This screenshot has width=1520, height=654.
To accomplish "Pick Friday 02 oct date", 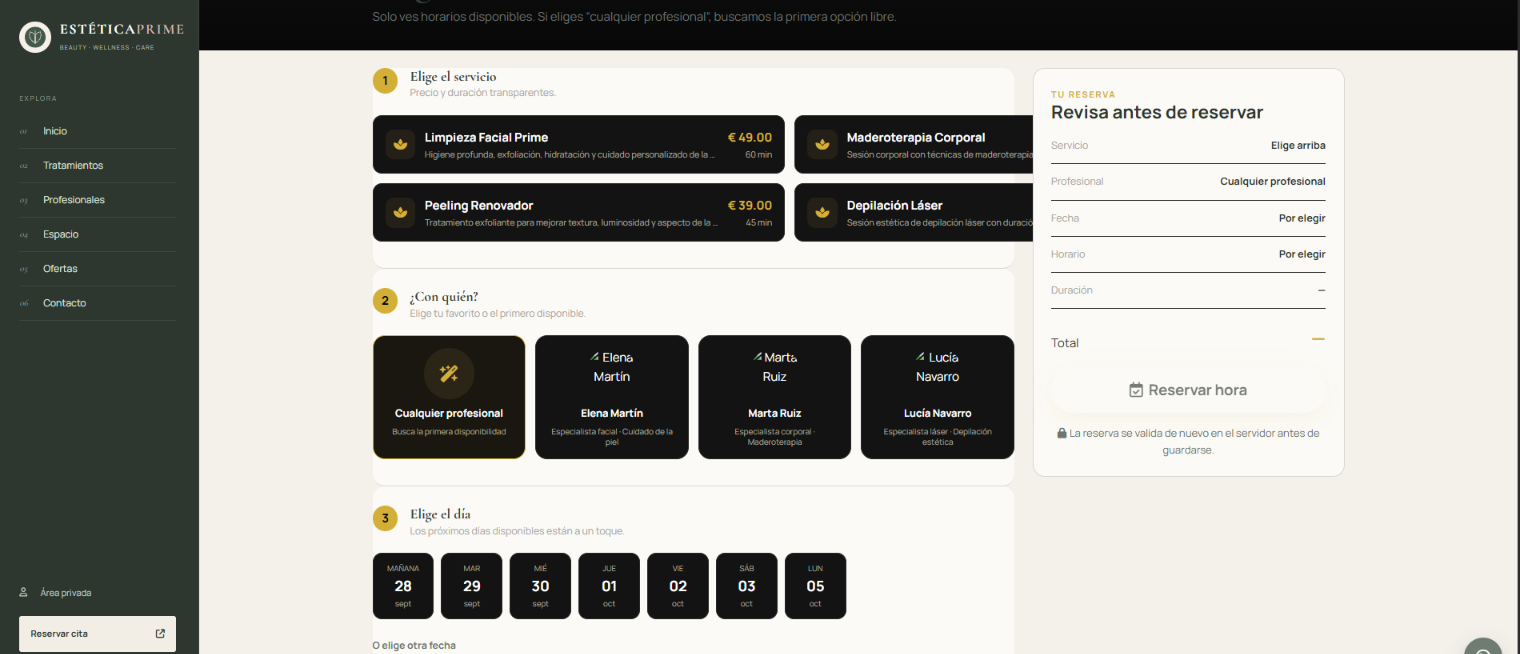I will 678,586.
